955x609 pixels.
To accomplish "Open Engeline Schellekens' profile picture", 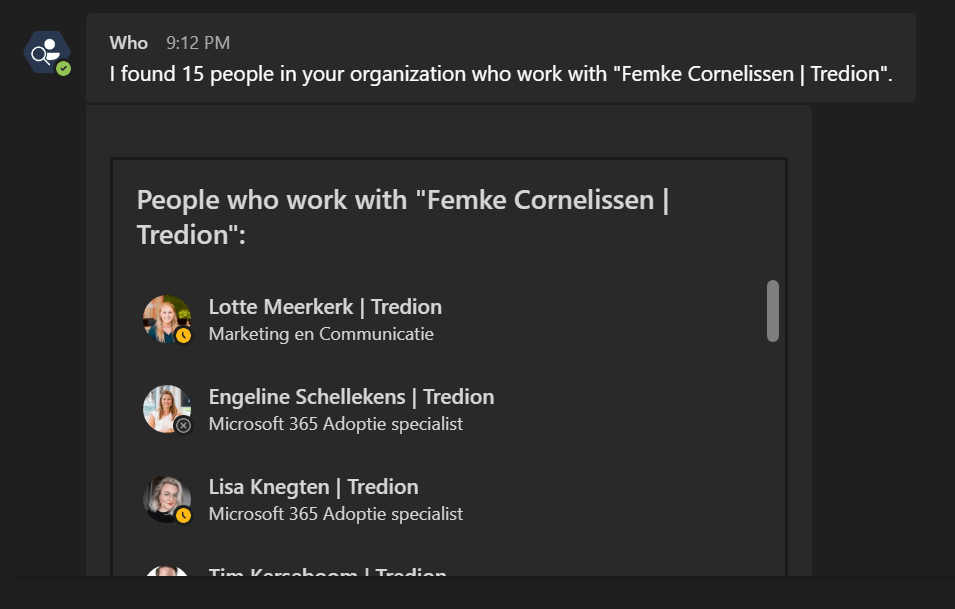I will [165, 408].
